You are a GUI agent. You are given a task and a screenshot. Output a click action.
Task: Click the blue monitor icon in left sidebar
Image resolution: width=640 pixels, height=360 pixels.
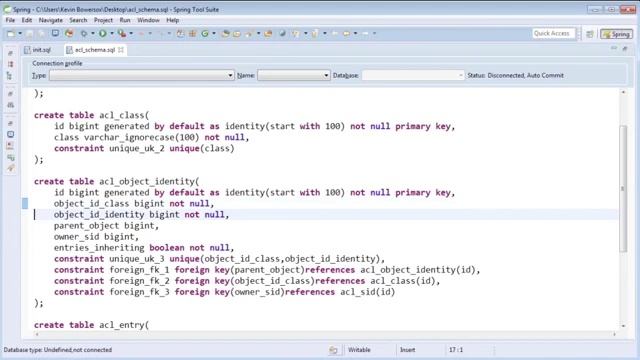[x=11, y=134]
